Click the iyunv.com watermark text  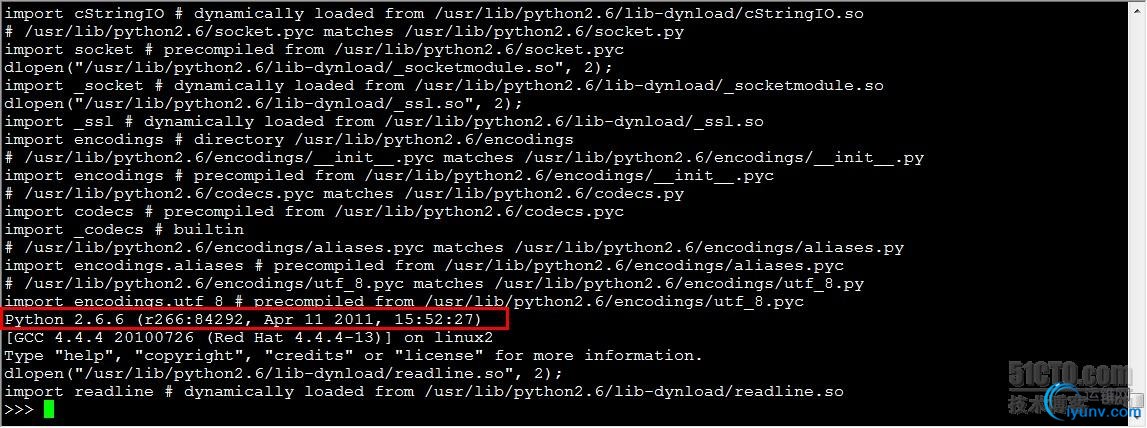(1105, 412)
